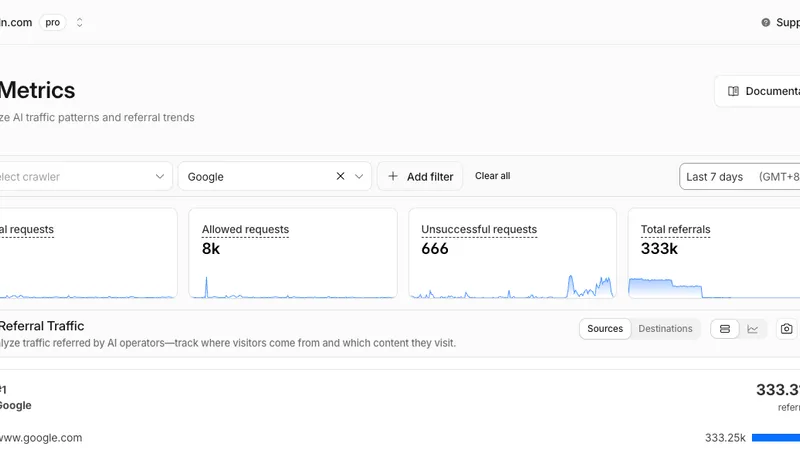
Task: Click the 666 unsuccessful requests value
Action: point(435,249)
